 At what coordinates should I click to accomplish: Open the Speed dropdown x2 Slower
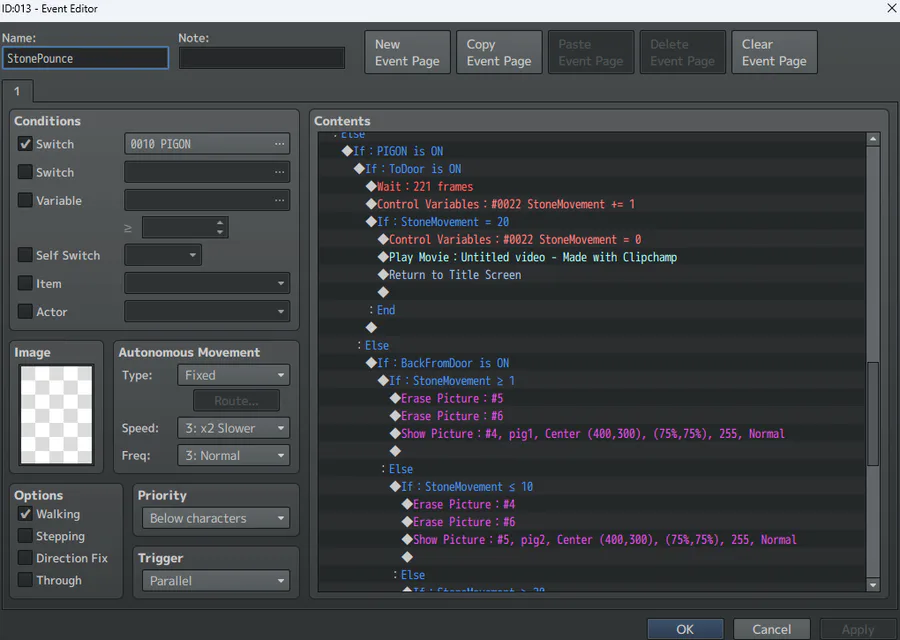[x=234, y=428]
